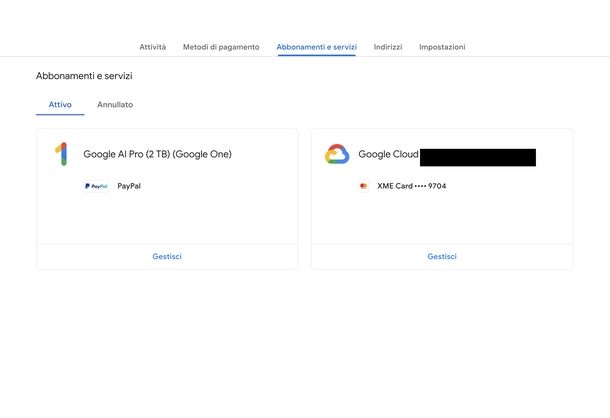Open the Attività tab
Screen dimensions: 610x418
(152, 47)
